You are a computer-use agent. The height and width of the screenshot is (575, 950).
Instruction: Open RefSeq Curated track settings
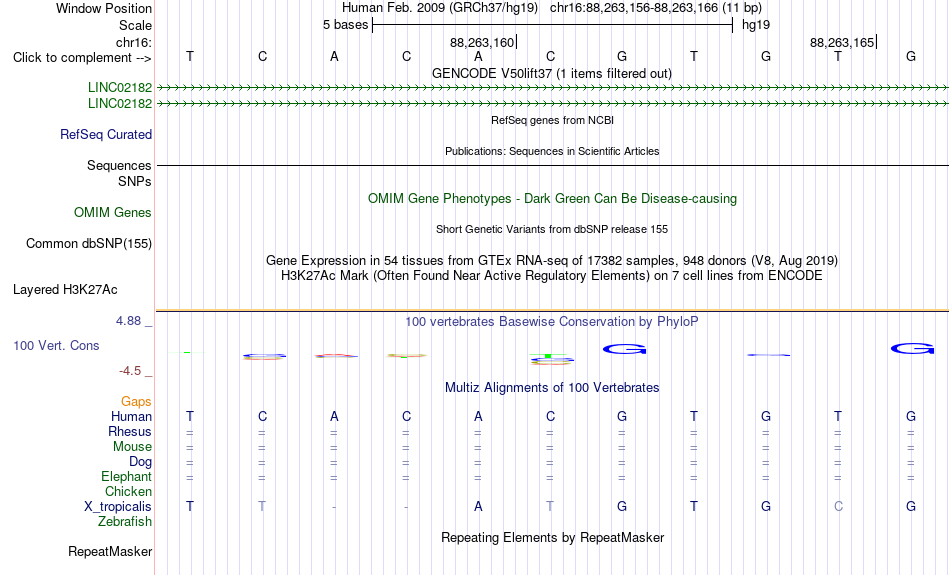click(x=106, y=135)
